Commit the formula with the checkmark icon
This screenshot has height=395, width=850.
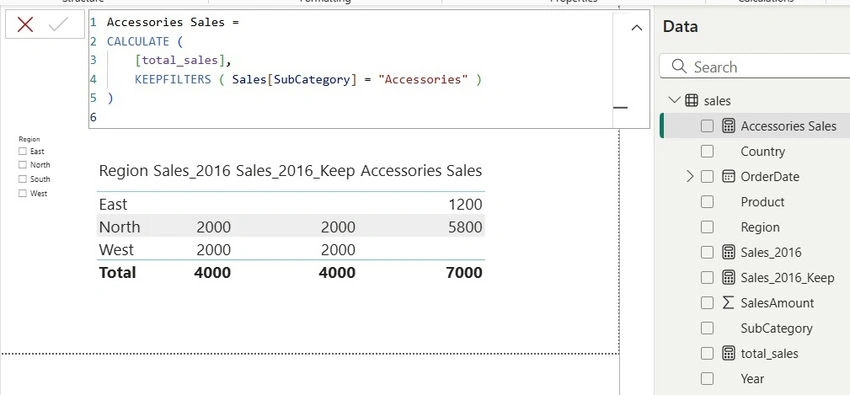[57, 24]
